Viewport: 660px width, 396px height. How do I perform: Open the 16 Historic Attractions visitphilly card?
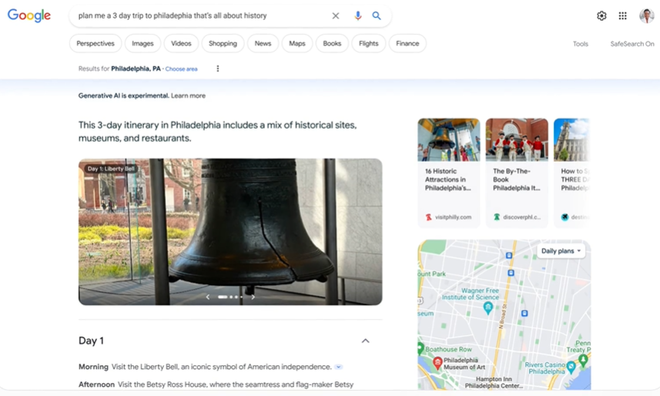(x=449, y=173)
